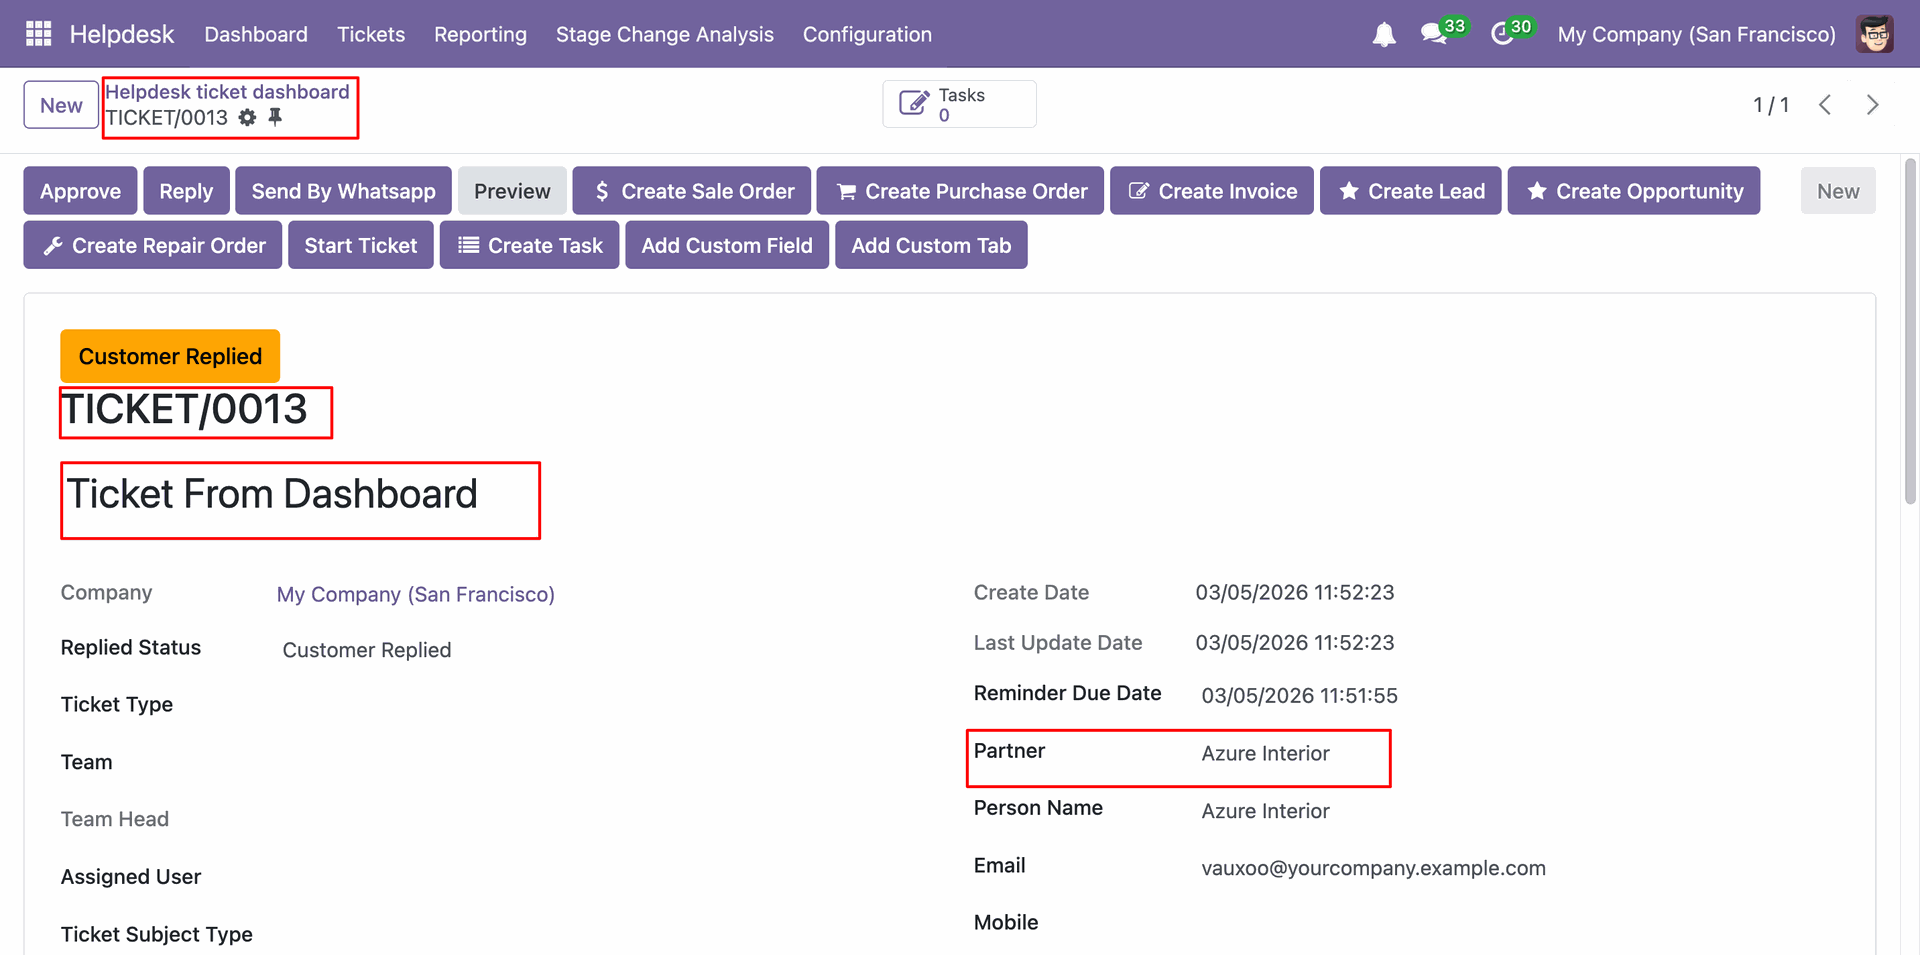The height and width of the screenshot is (955, 1920).
Task: Open the gear actions menu beside TICKET/0013
Action: click(247, 118)
